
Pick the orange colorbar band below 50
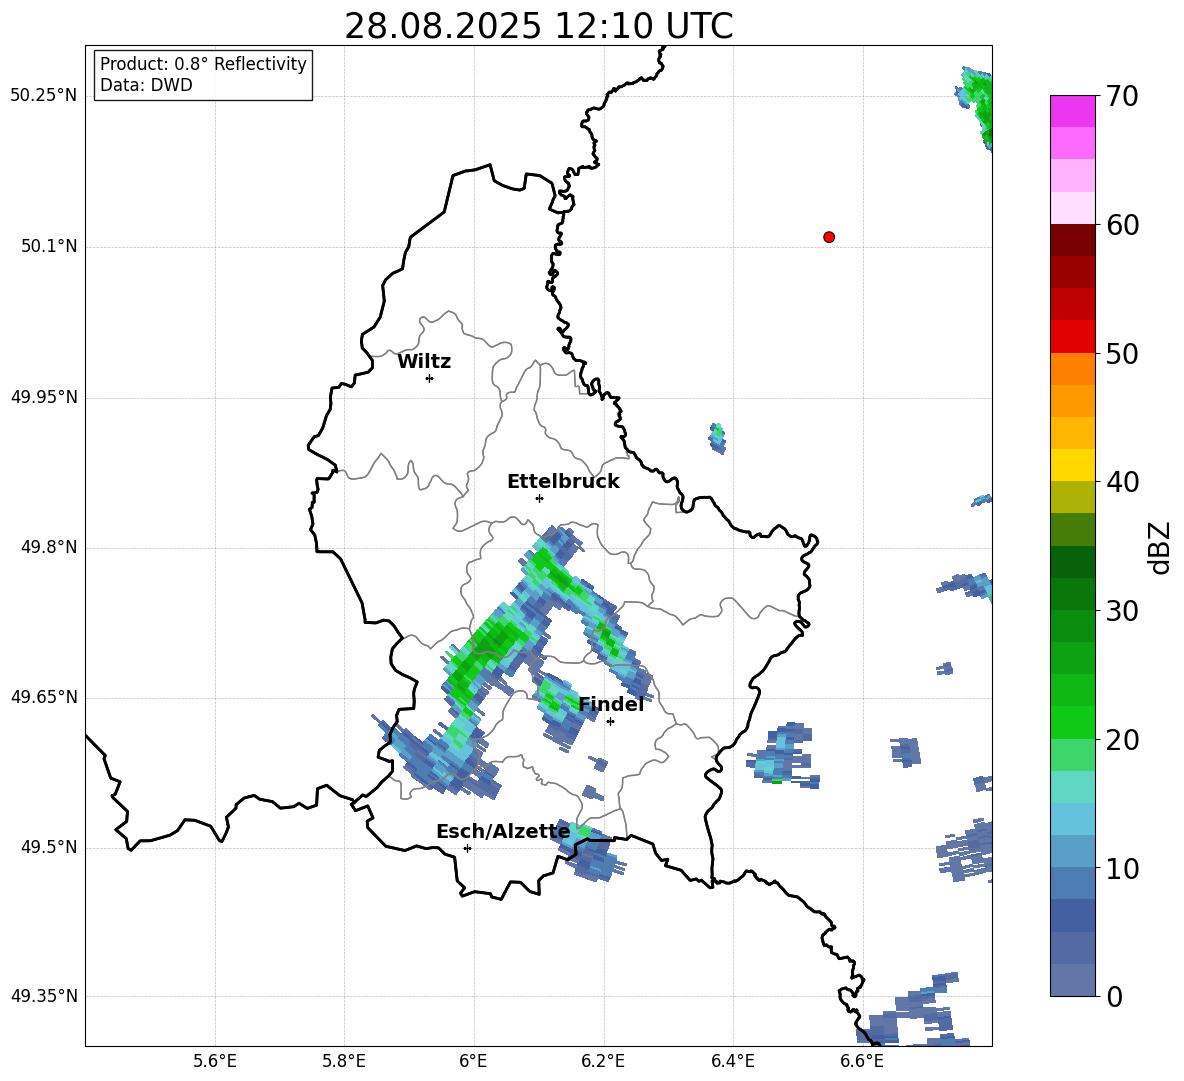pos(1073,369)
